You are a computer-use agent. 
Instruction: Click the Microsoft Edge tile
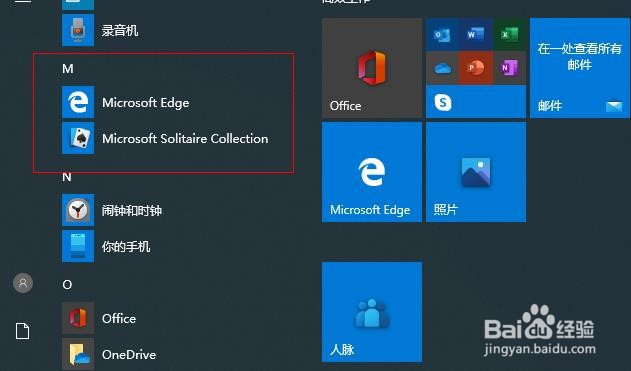pyautogui.click(x=372, y=172)
